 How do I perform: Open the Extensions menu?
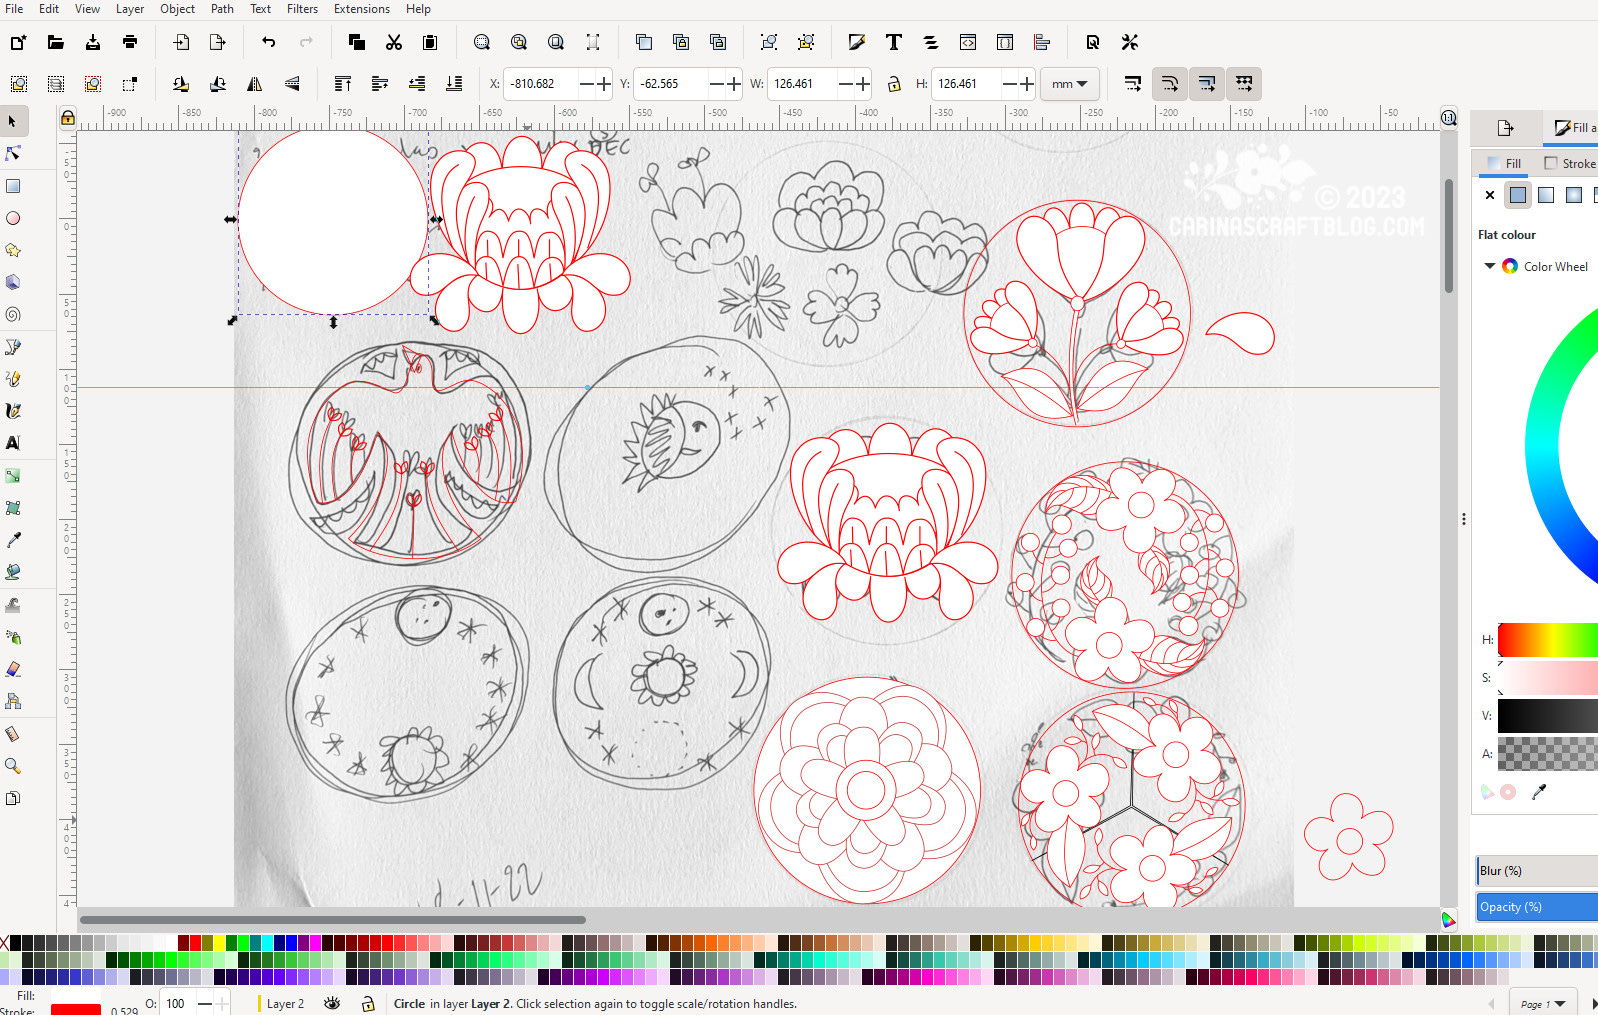click(362, 9)
